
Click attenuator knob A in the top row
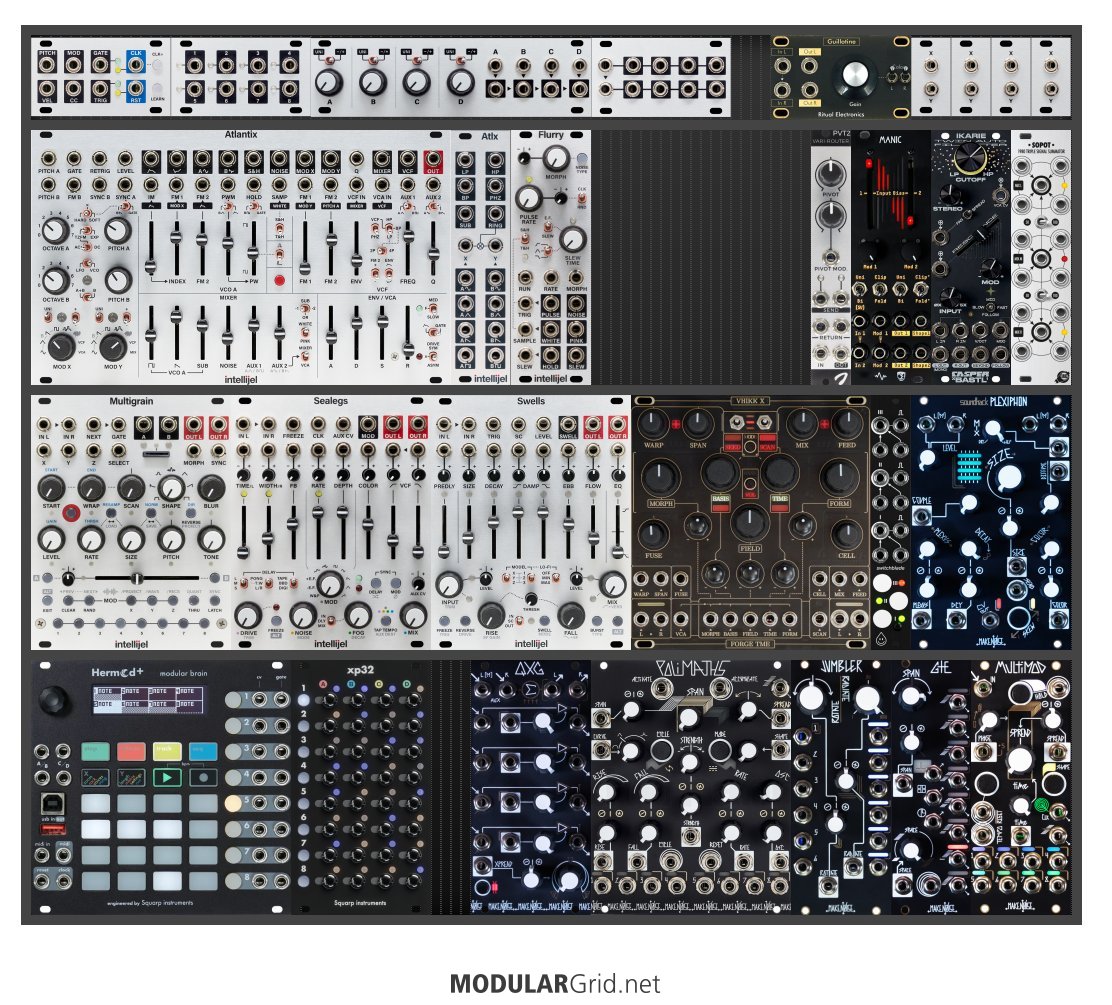[x=329, y=82]
